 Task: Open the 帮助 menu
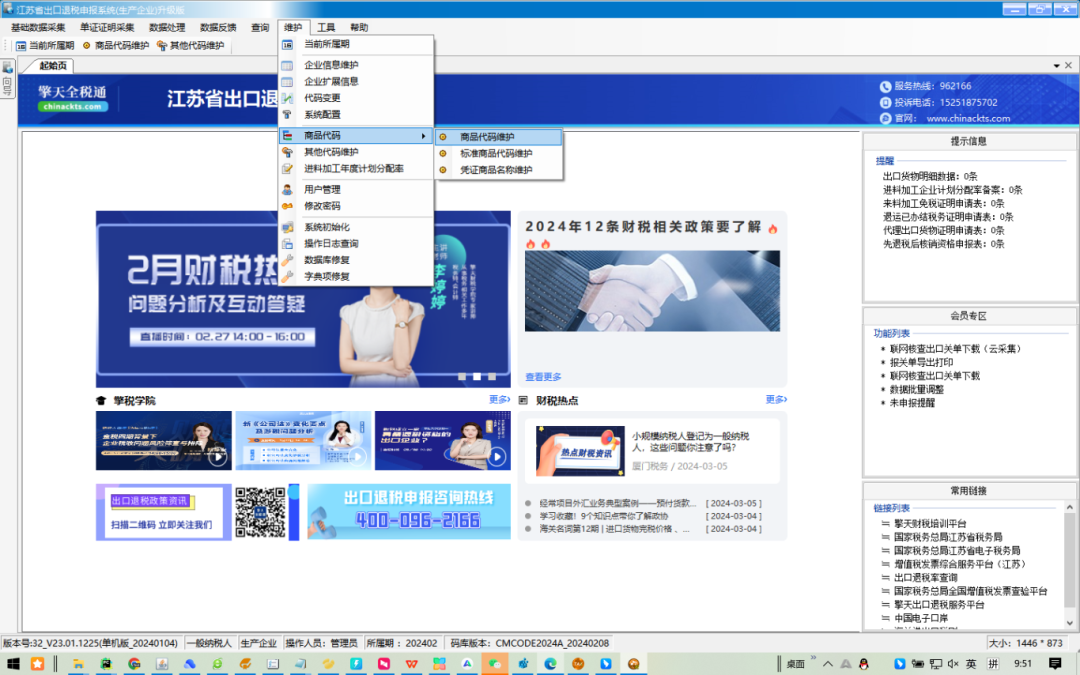point(360,28)
